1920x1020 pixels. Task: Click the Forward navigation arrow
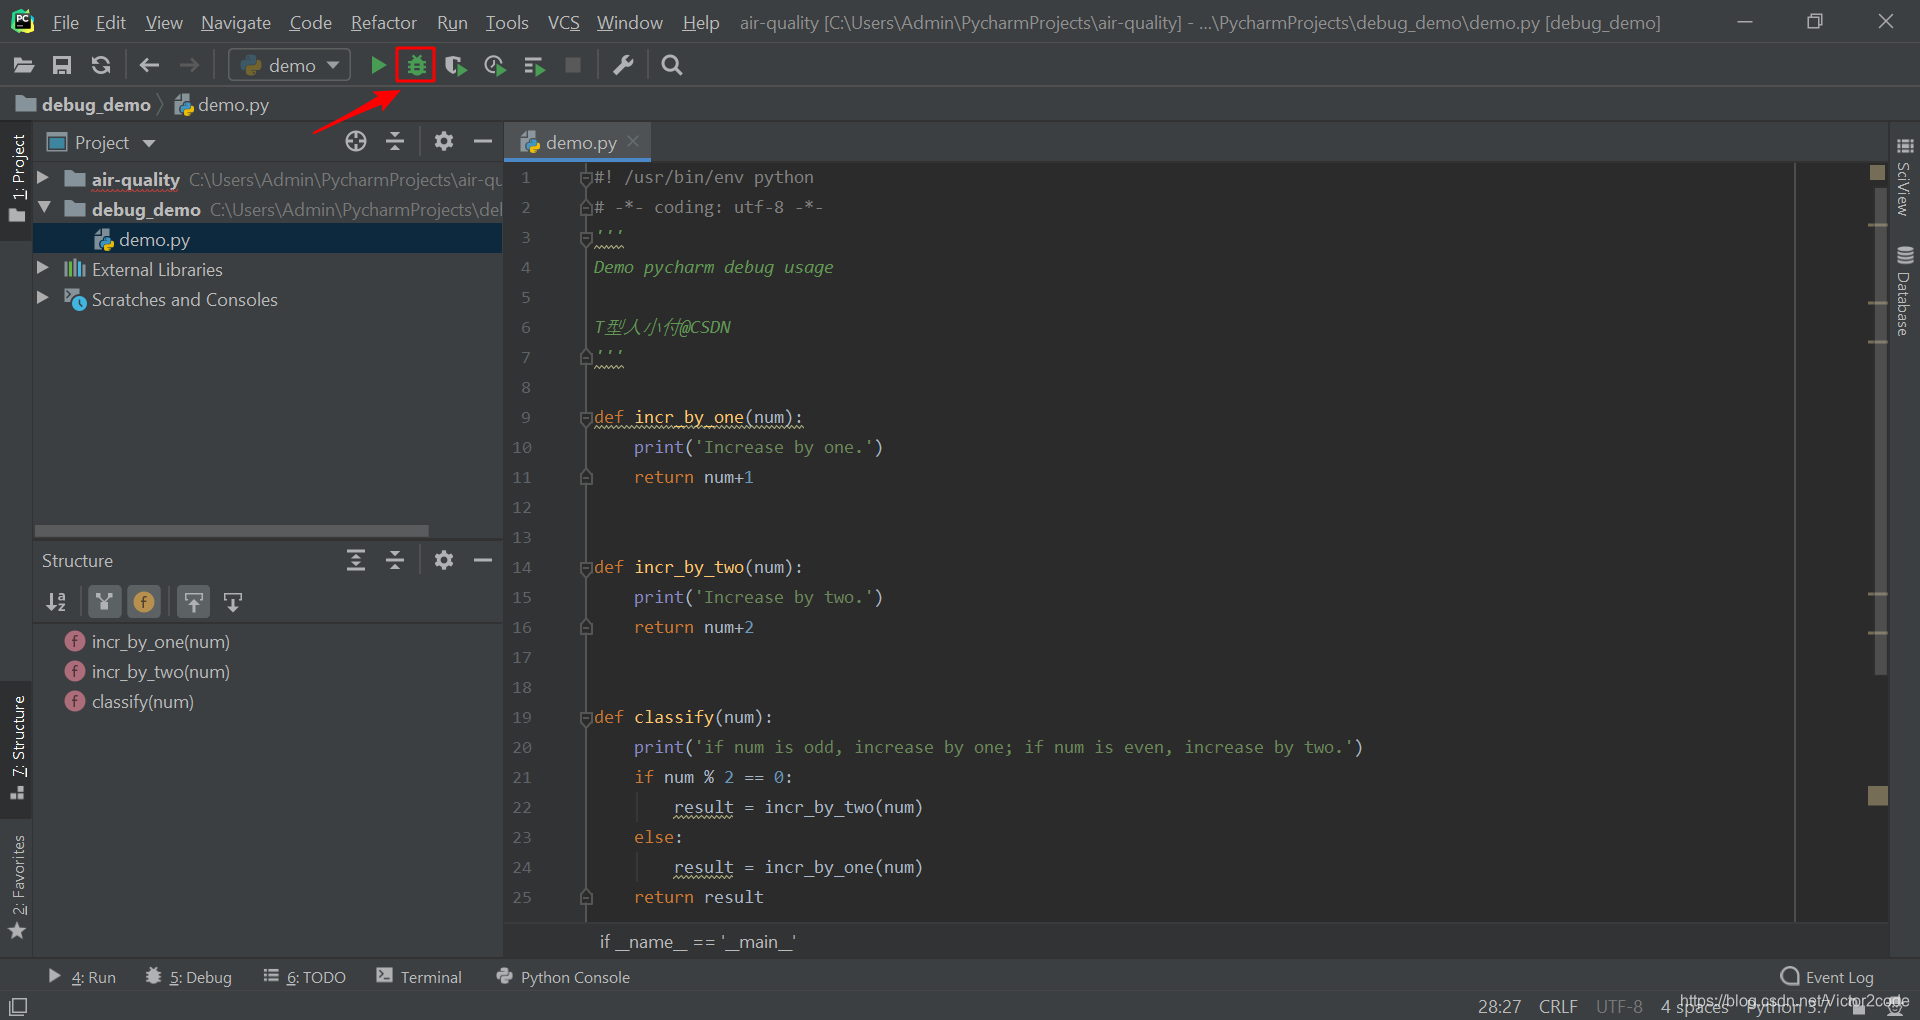pos(189,66)
